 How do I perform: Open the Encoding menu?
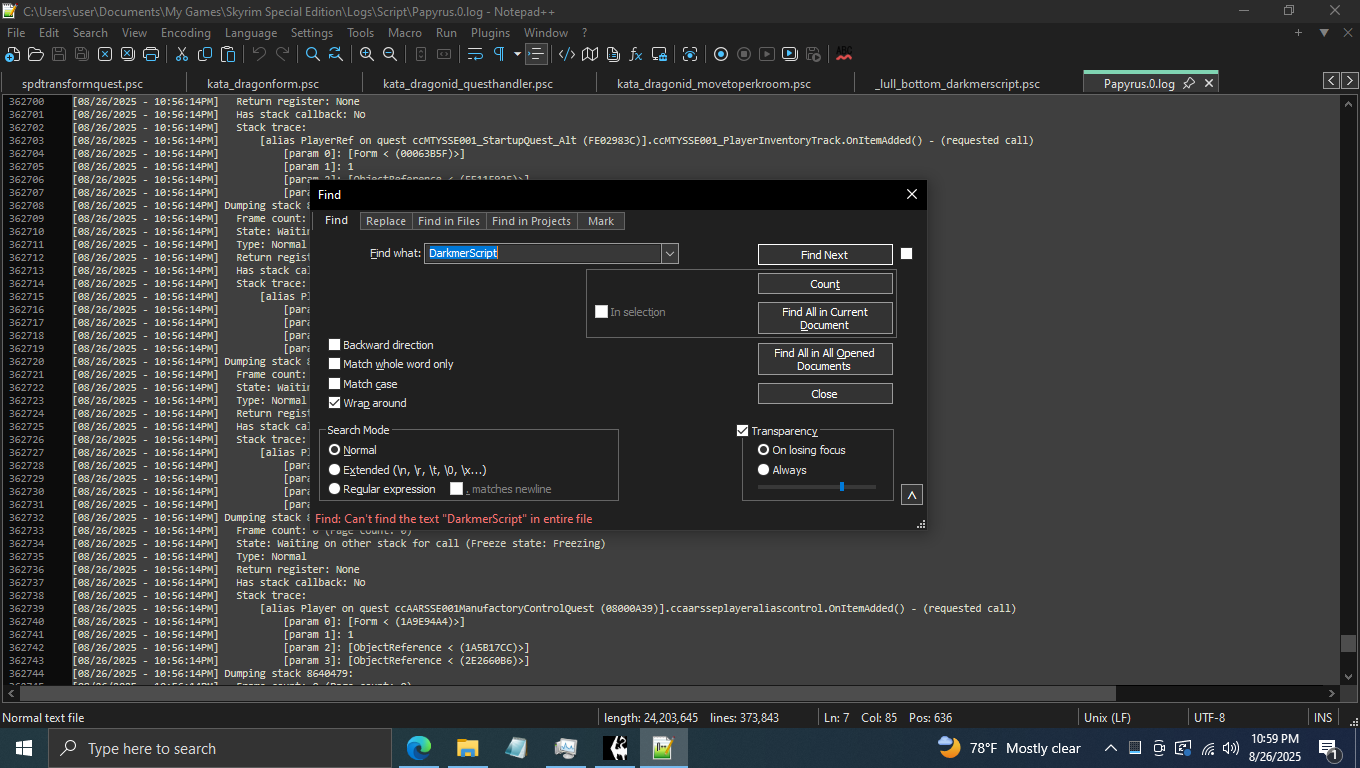point(186,33)
